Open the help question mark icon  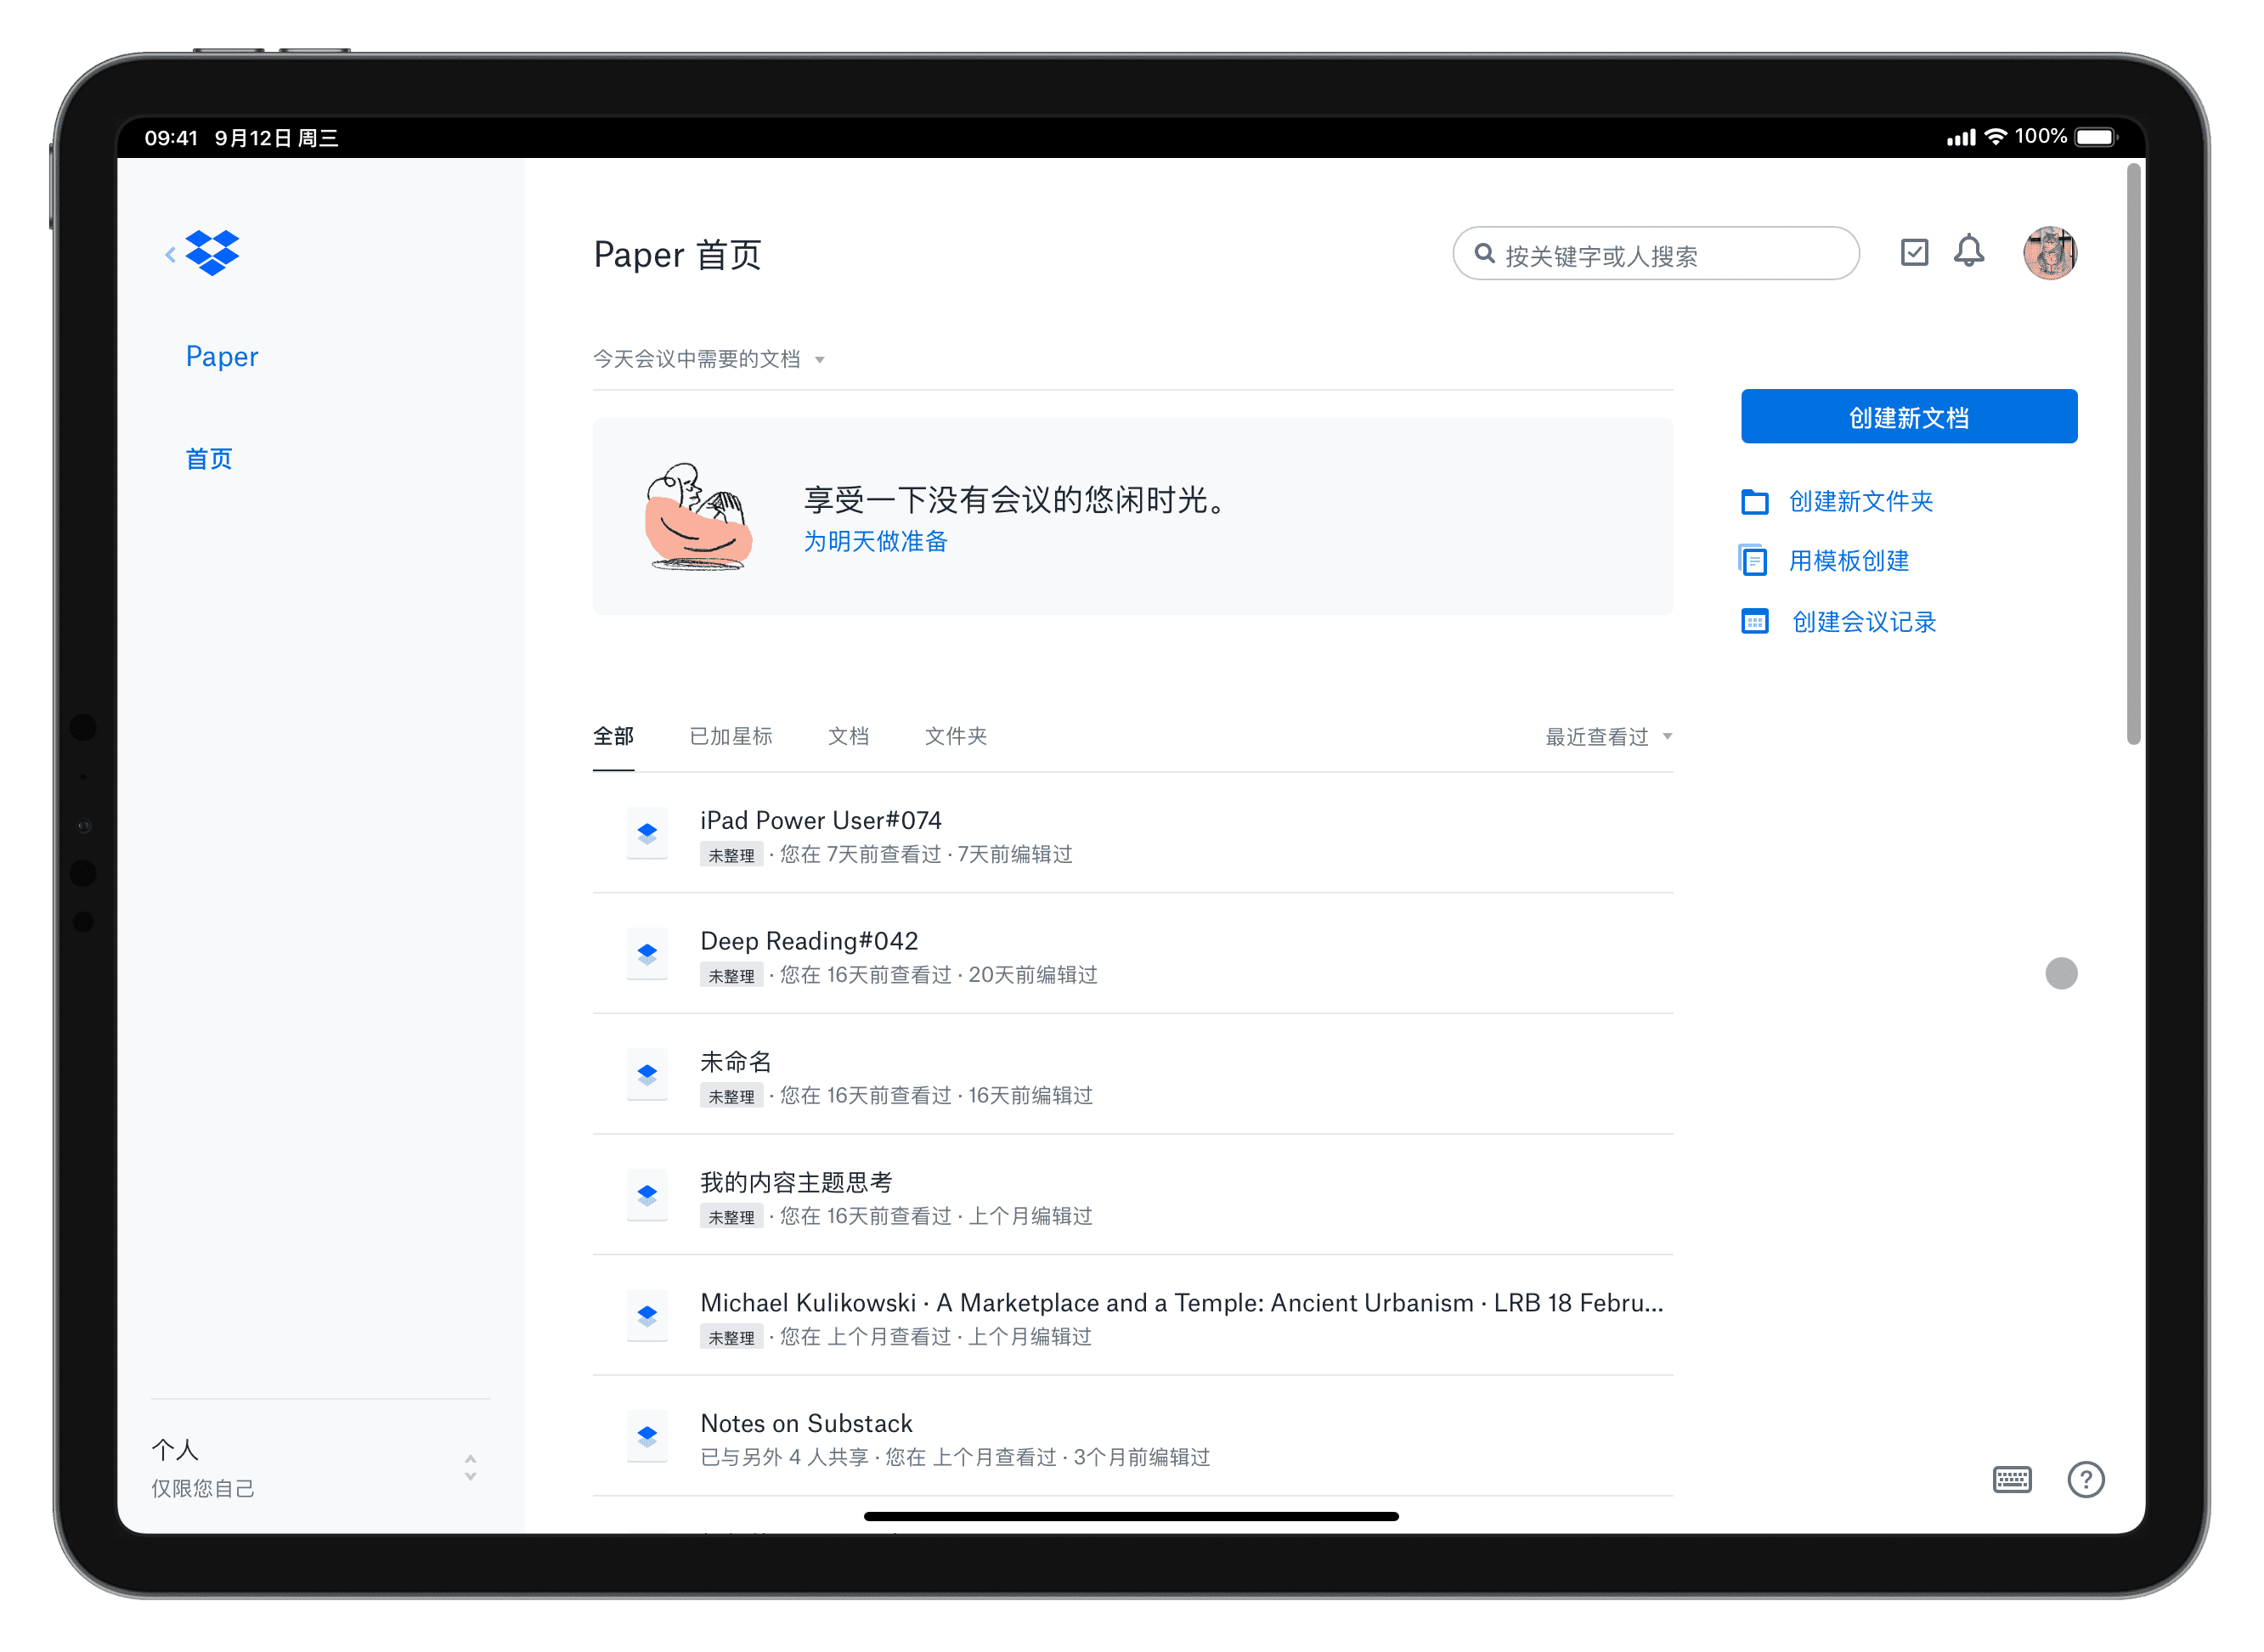[2086, 1480]
